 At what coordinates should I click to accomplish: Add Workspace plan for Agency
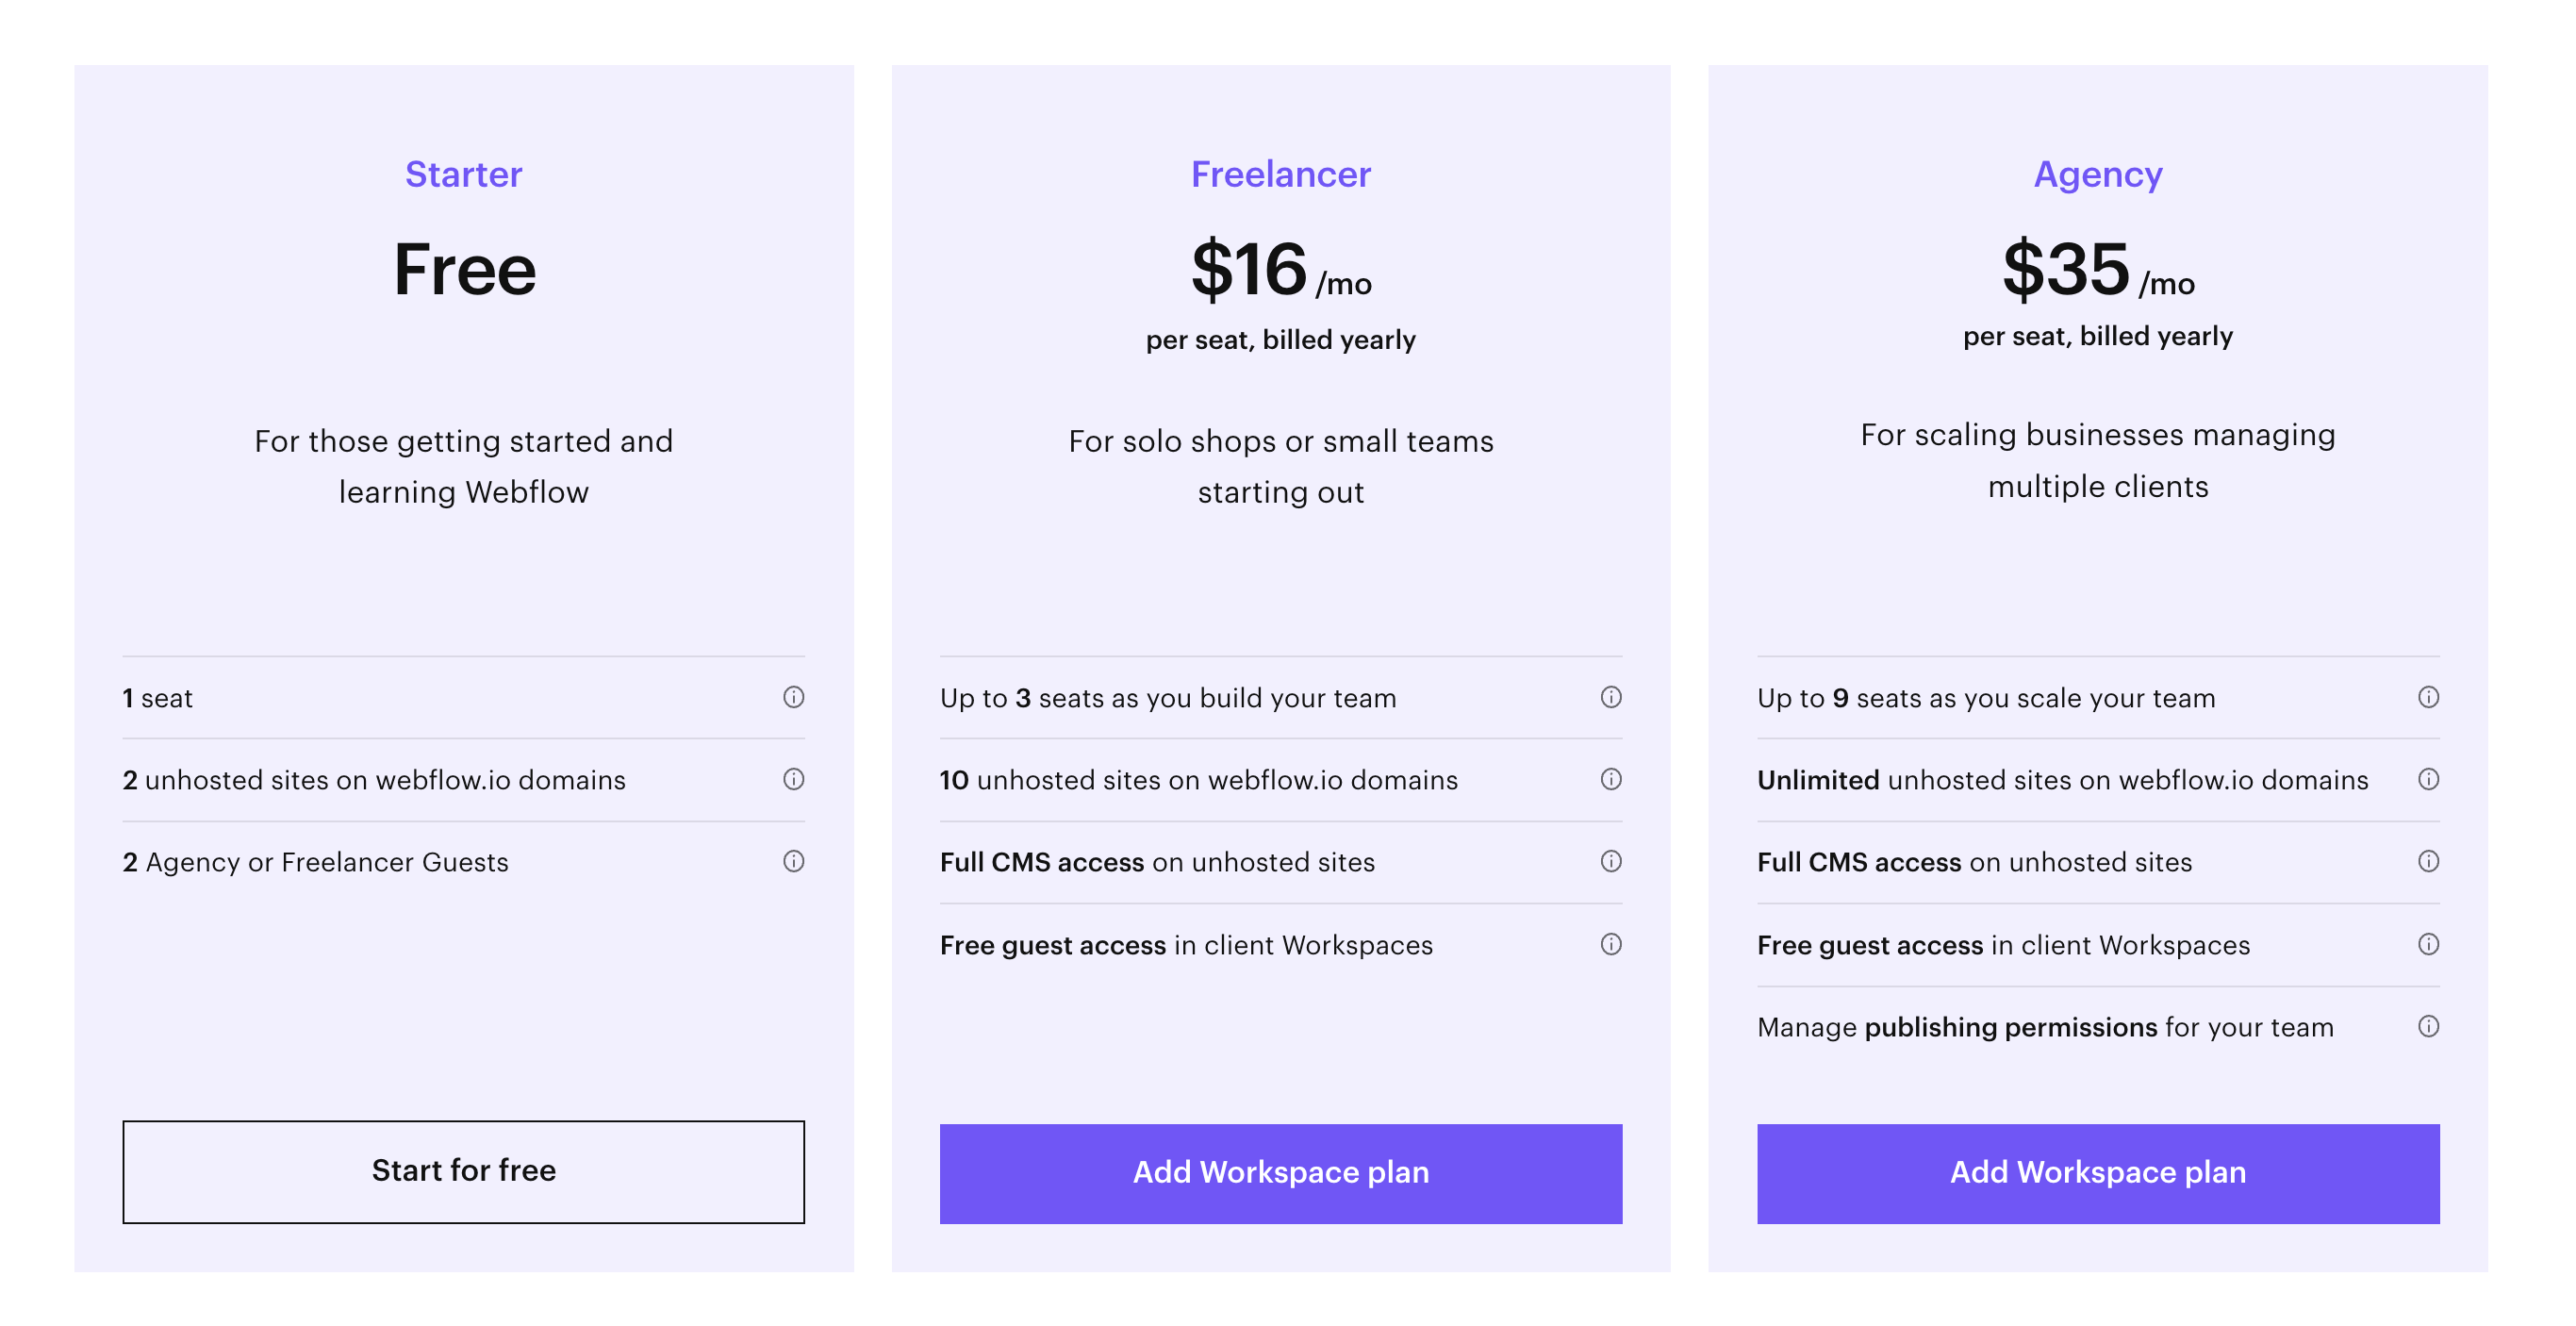(x=2097, y=1173)
